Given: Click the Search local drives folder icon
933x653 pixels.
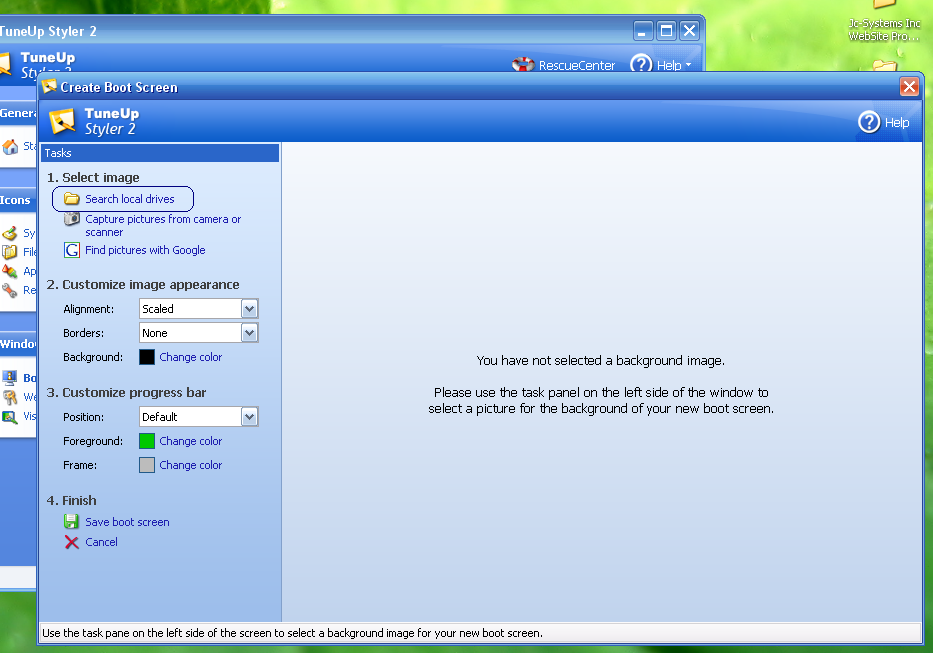Looking at the screenshot, I should pyautogui.click(x=71, y=199).
